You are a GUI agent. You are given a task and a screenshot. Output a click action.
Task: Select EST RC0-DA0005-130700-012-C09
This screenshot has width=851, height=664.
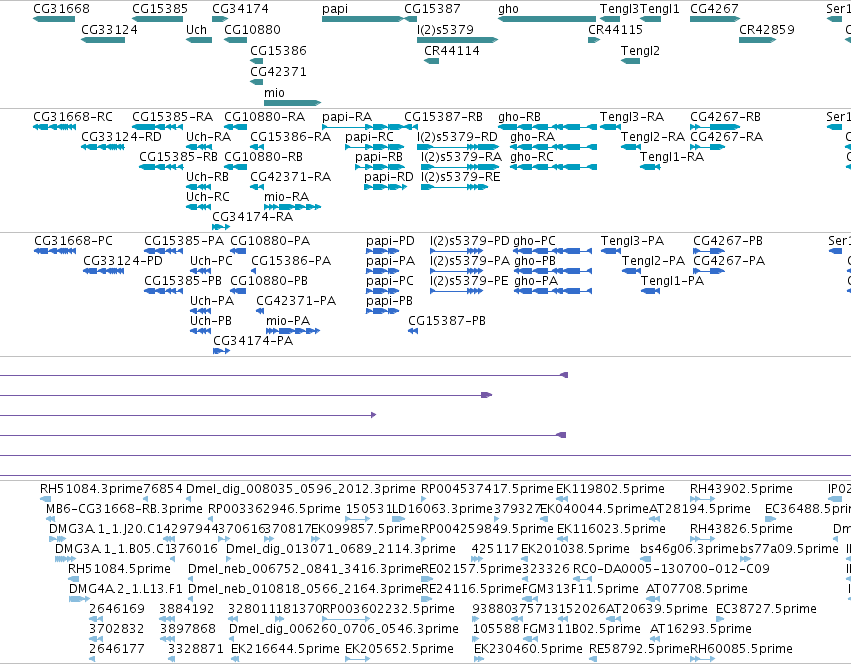(671, 569)
